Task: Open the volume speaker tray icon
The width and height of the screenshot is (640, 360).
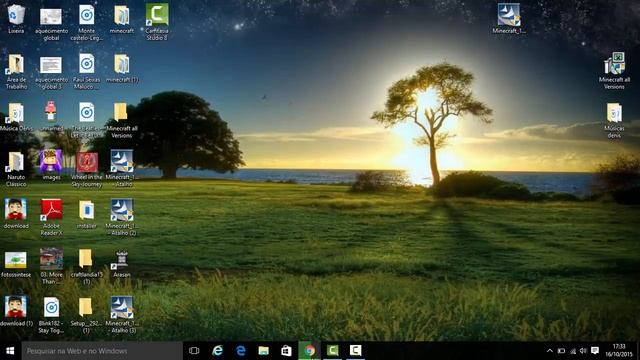Action: [583, 351]
